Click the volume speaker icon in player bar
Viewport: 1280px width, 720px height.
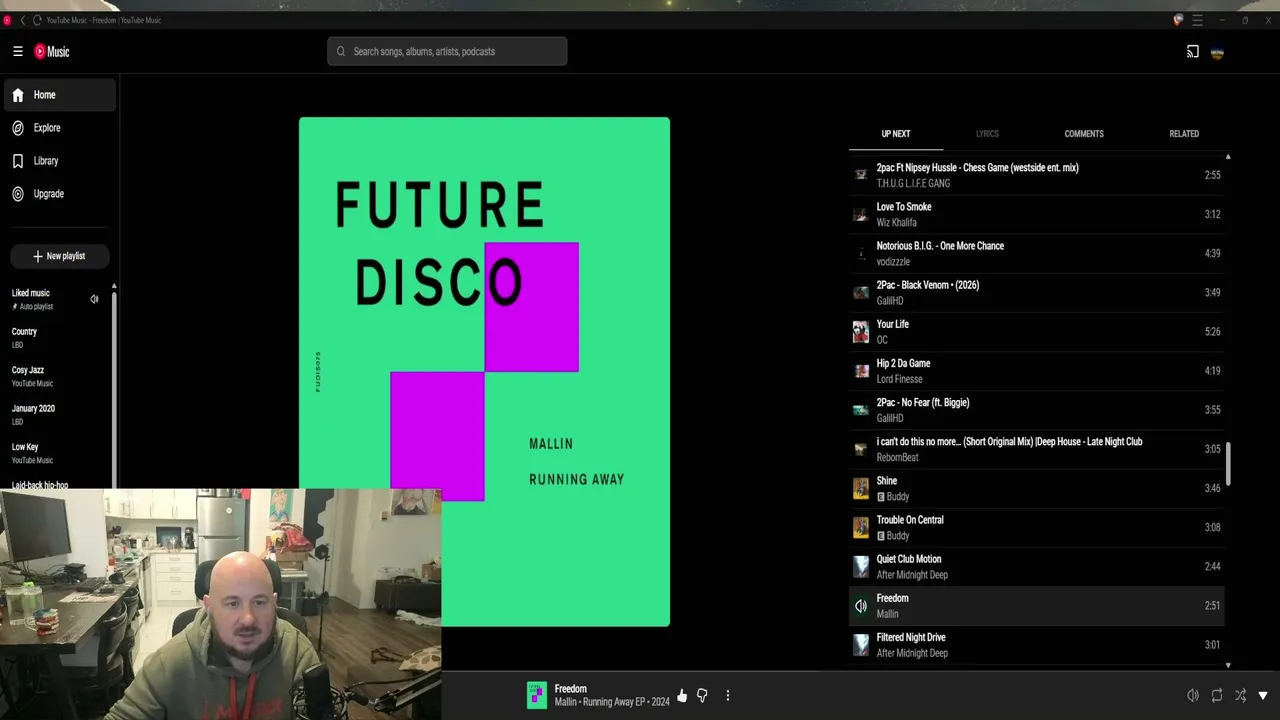coord(1192,696)
